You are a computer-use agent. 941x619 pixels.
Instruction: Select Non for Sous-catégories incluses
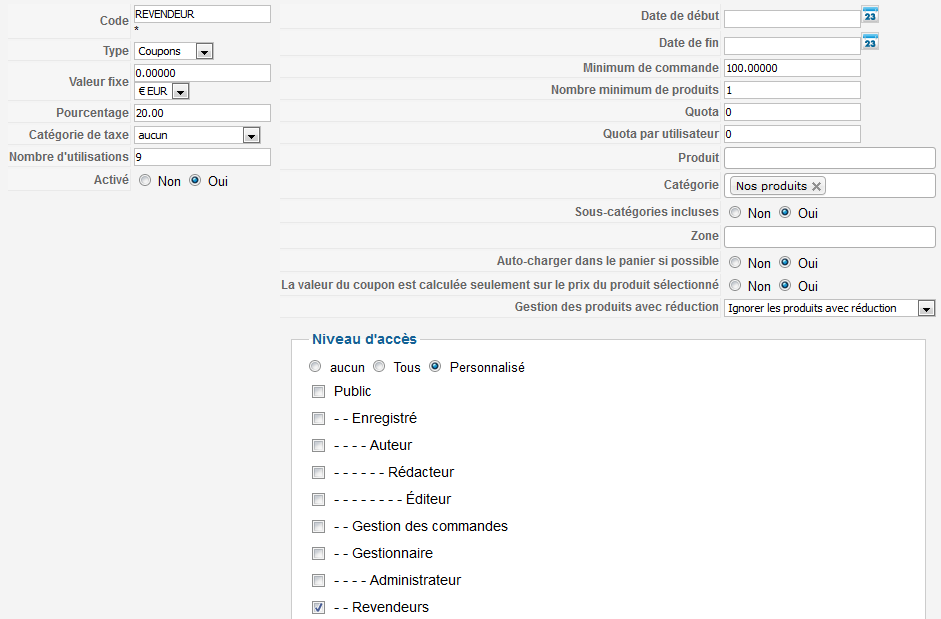click(x=735, y=212)
